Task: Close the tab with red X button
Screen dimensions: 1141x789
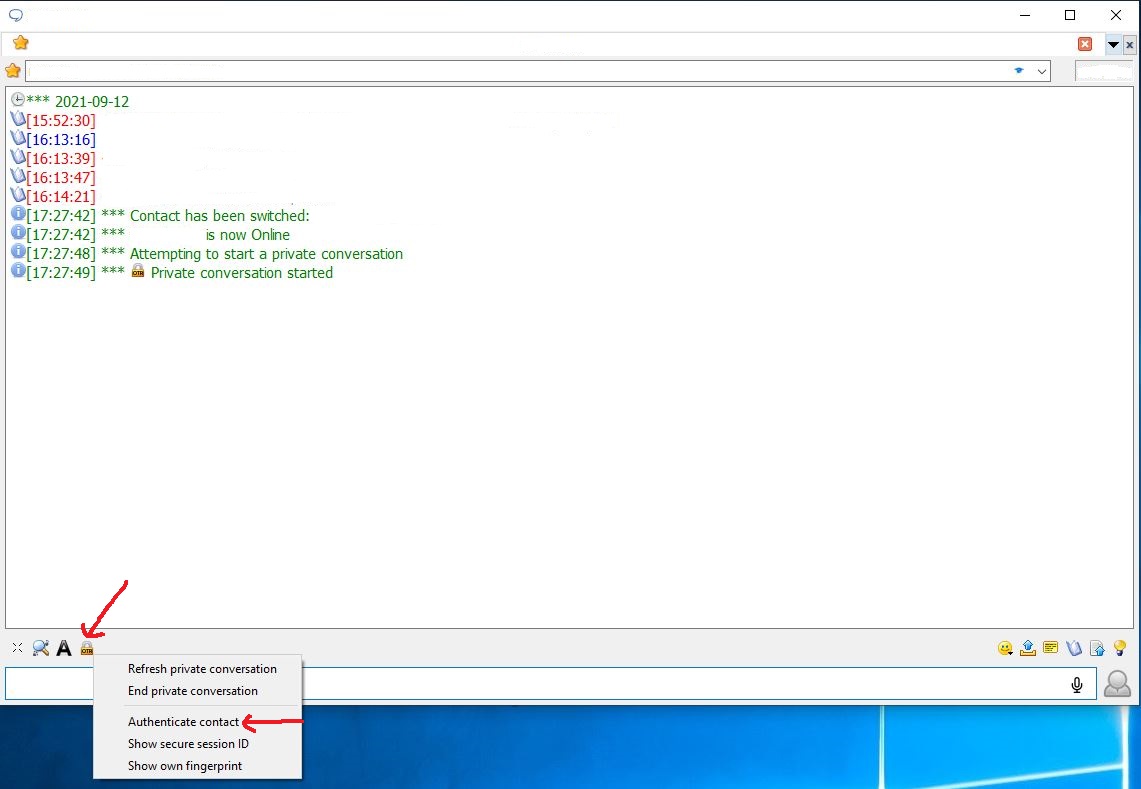Action: tap(1085, 44)
